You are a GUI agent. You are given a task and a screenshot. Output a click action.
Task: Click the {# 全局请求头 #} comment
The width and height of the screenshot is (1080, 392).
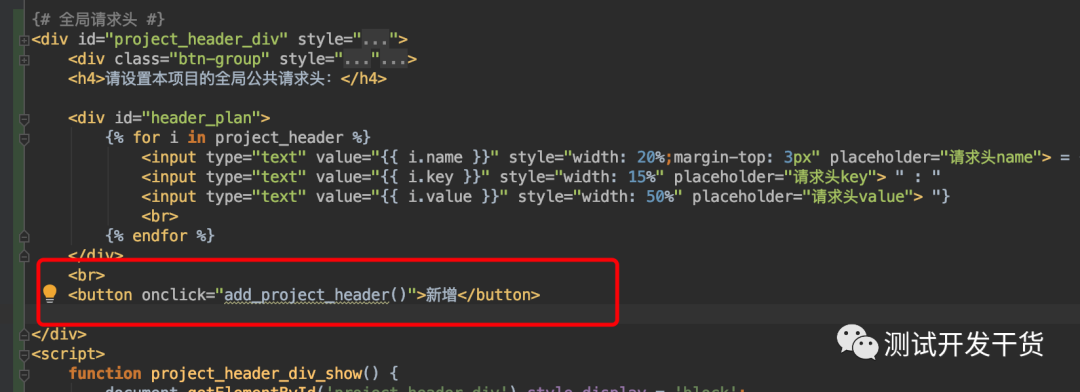coord(98,19)
